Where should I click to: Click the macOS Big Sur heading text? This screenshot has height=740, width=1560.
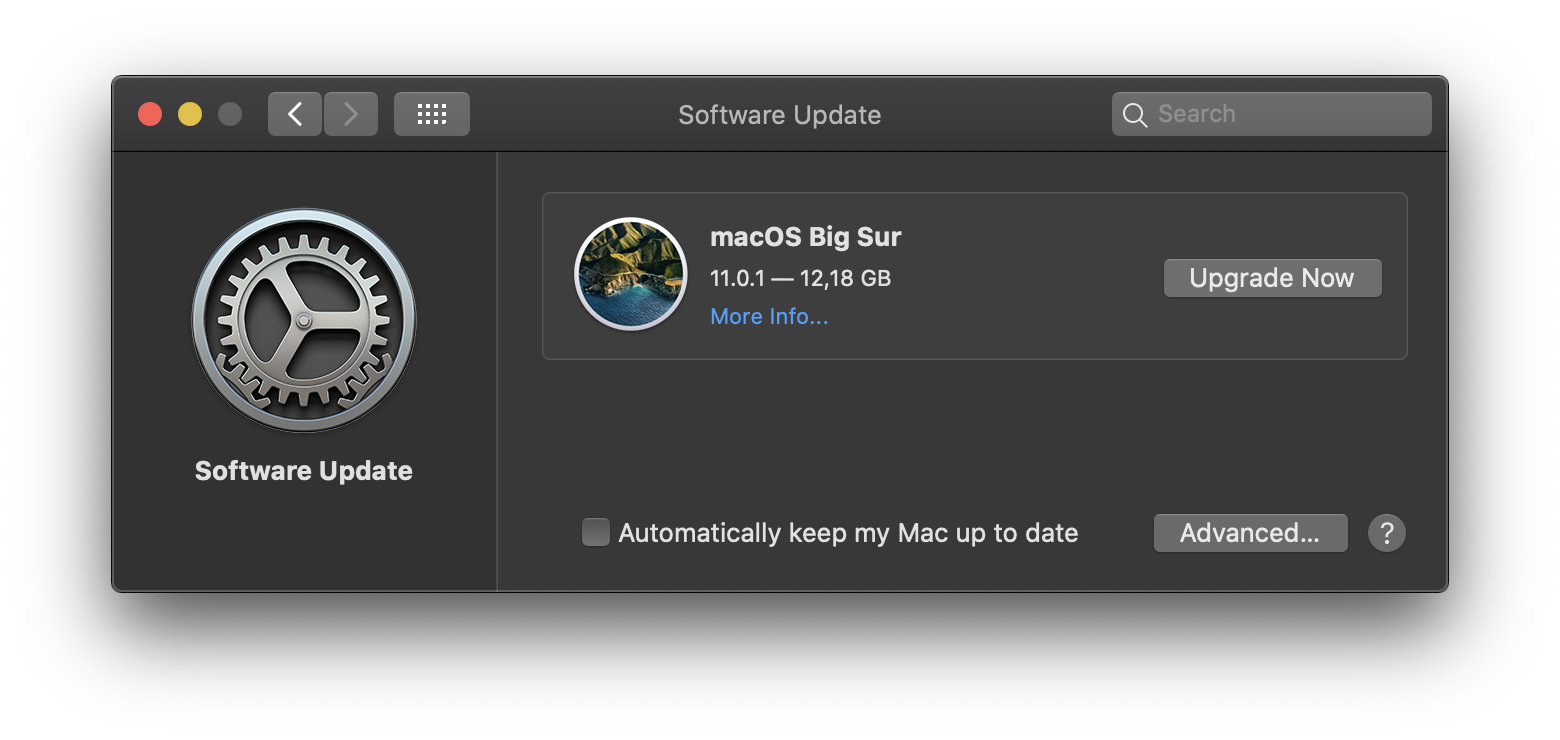pyautogui.click(x=806, y=237)
